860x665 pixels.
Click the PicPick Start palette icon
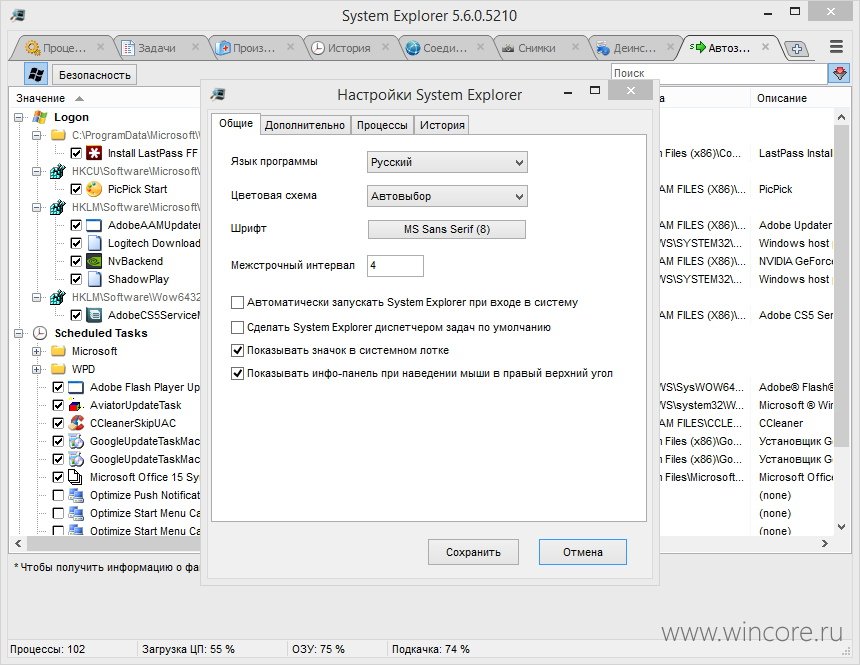click(94, 189)
